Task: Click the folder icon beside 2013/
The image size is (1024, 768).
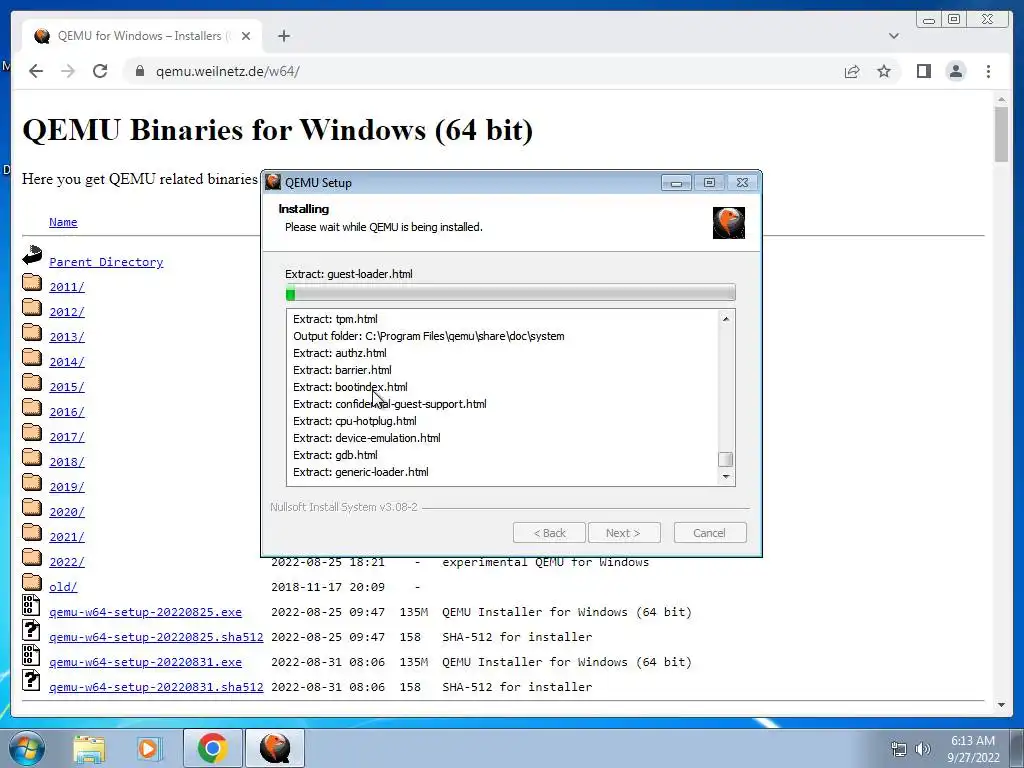Action: 32,332
